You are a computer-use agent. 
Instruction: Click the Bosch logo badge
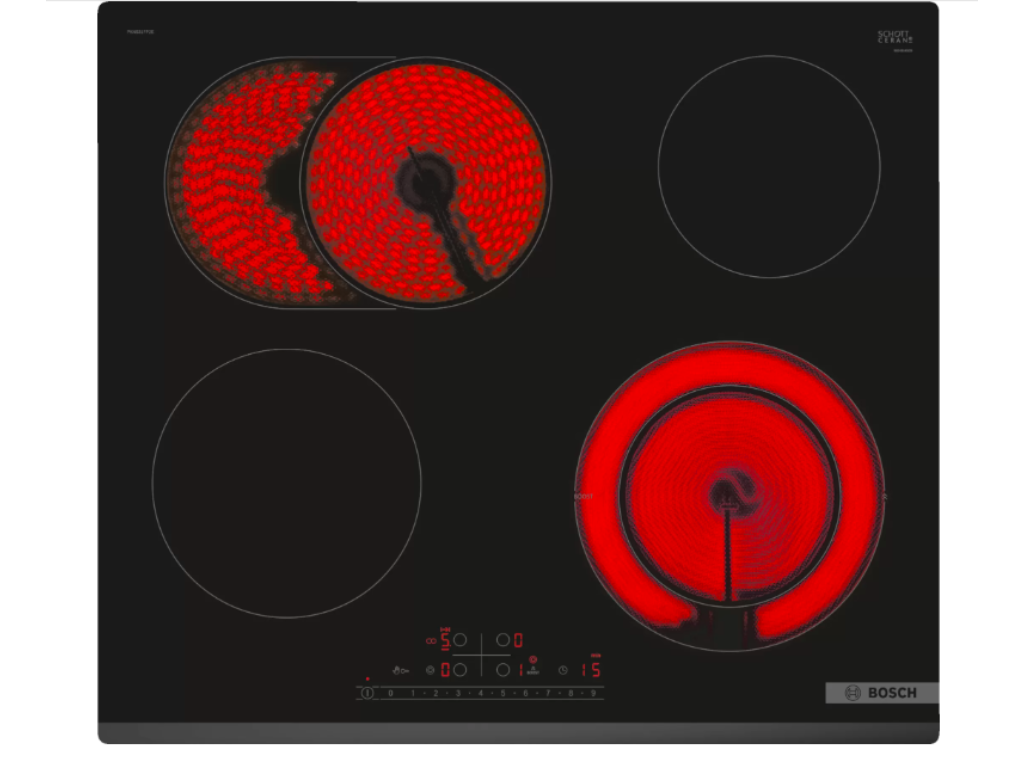881,693
